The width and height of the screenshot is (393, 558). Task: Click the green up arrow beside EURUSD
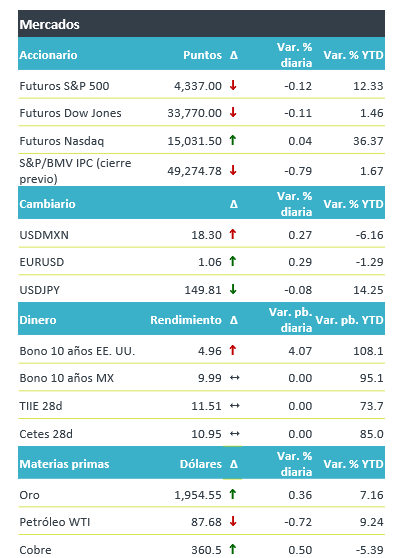[x=233, y=261]
